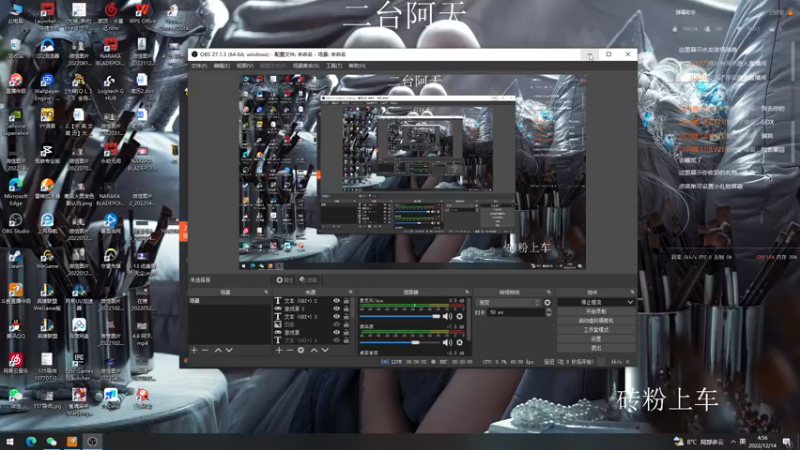Open 视图(V) menu in OBS
Viewport: 800px width, 450px height.
245,66
